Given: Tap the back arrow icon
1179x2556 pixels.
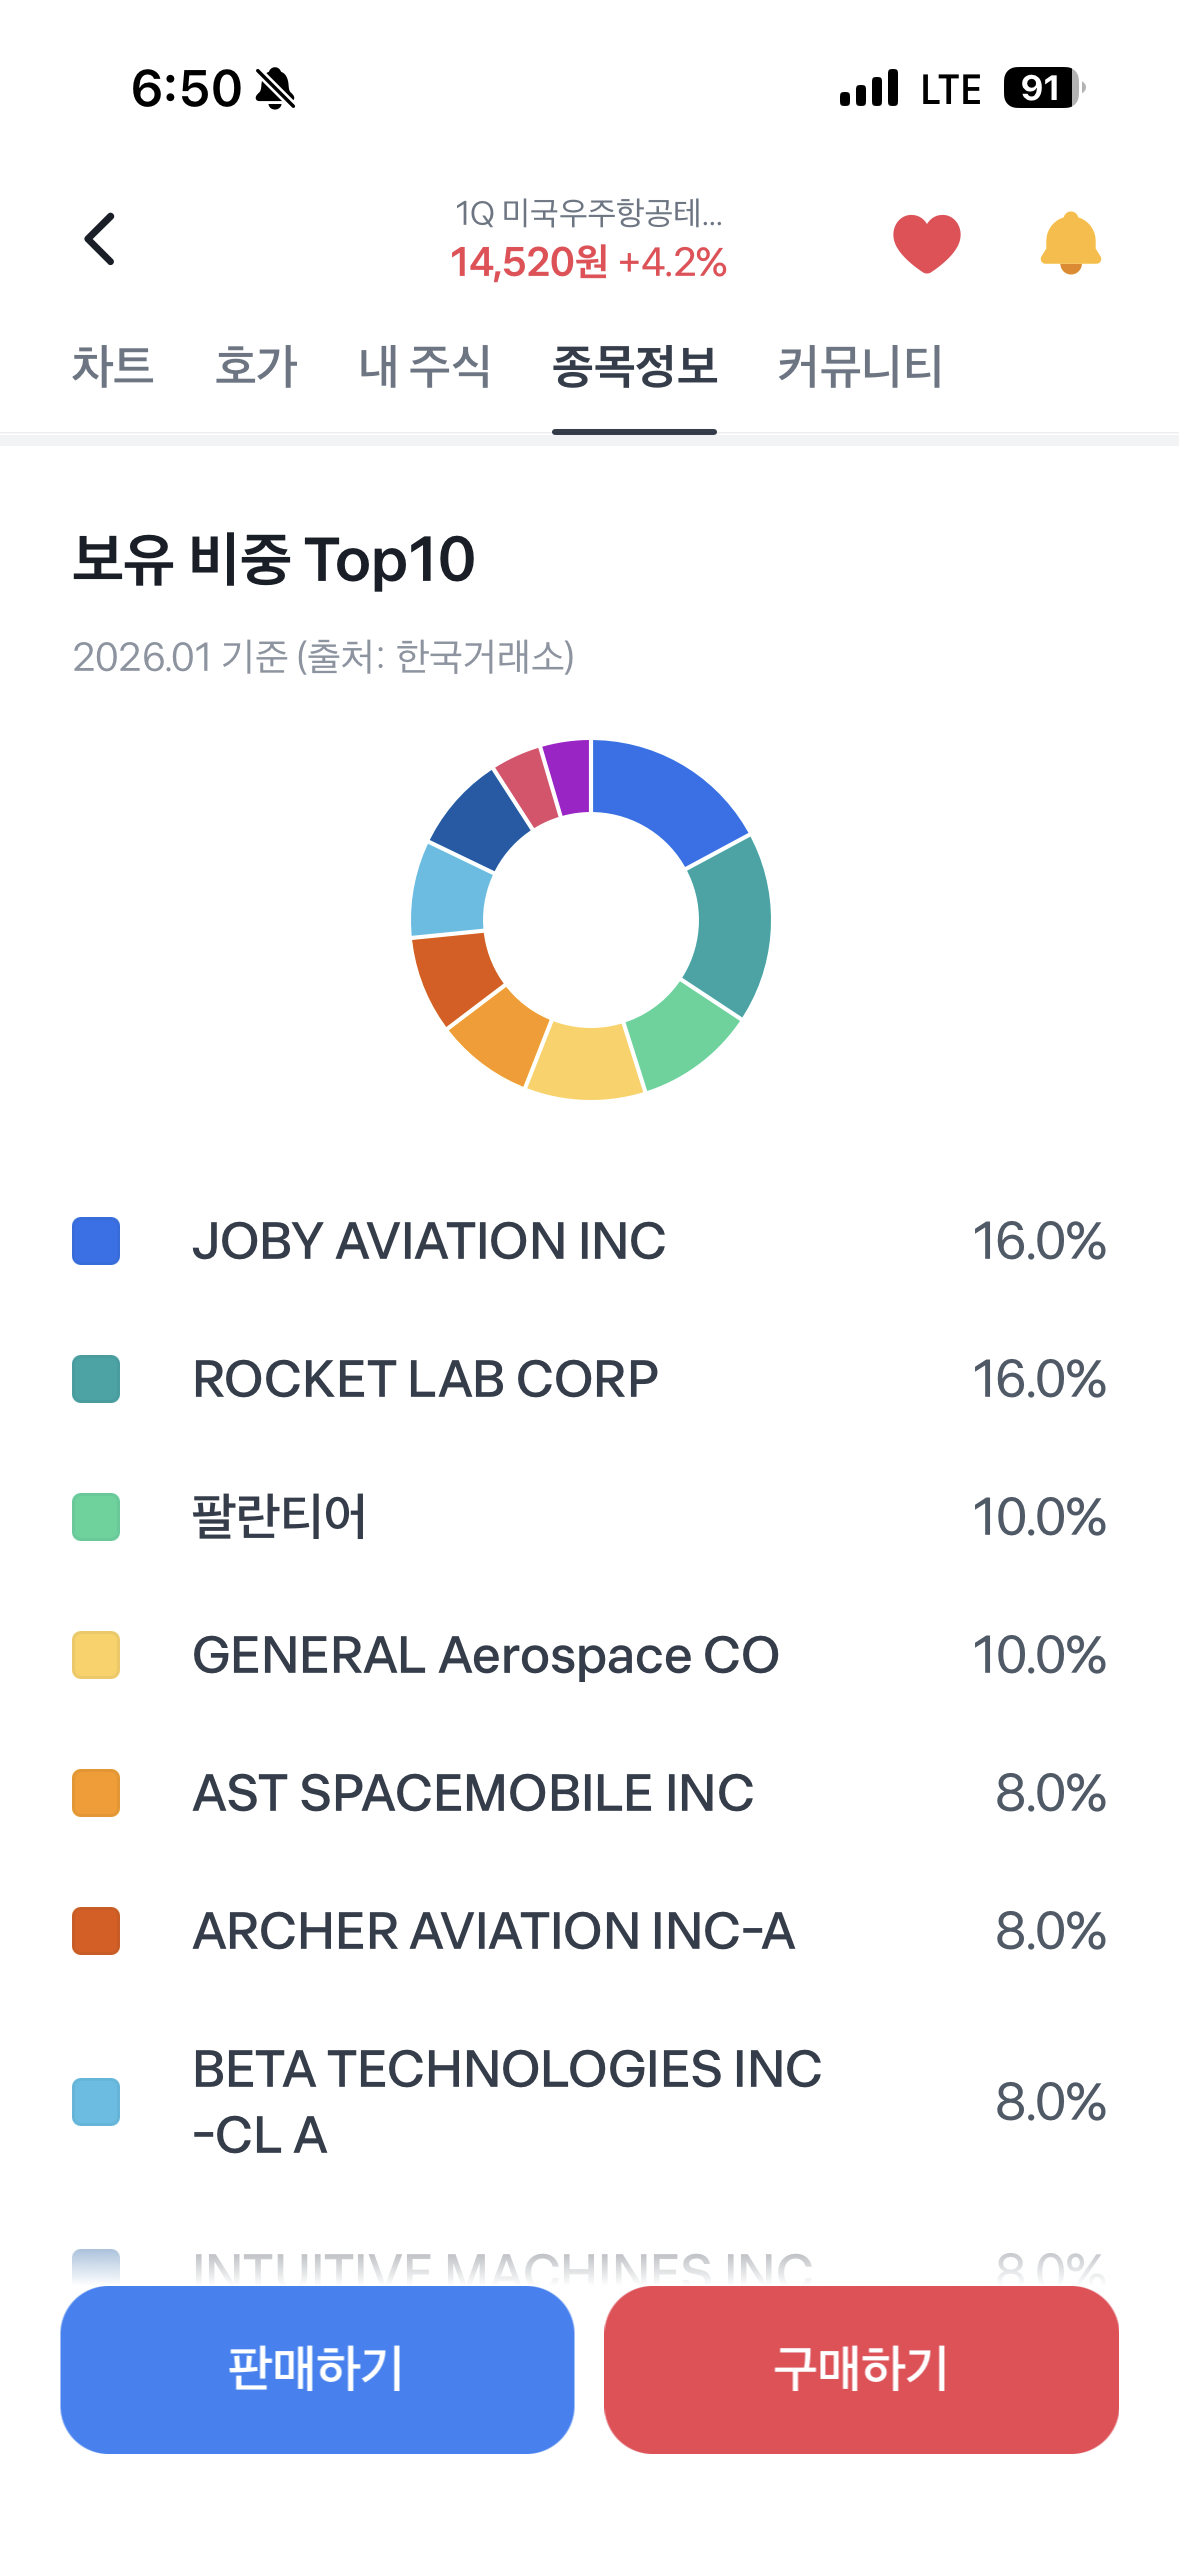Looking at the screenshot, I should 100,240.
